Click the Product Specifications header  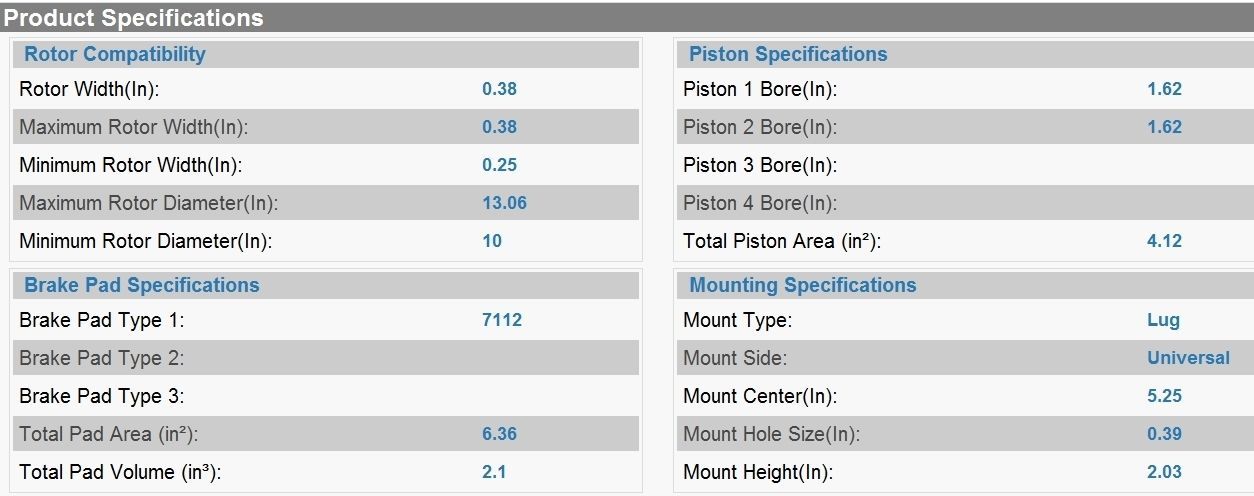[x=134, y=18]
